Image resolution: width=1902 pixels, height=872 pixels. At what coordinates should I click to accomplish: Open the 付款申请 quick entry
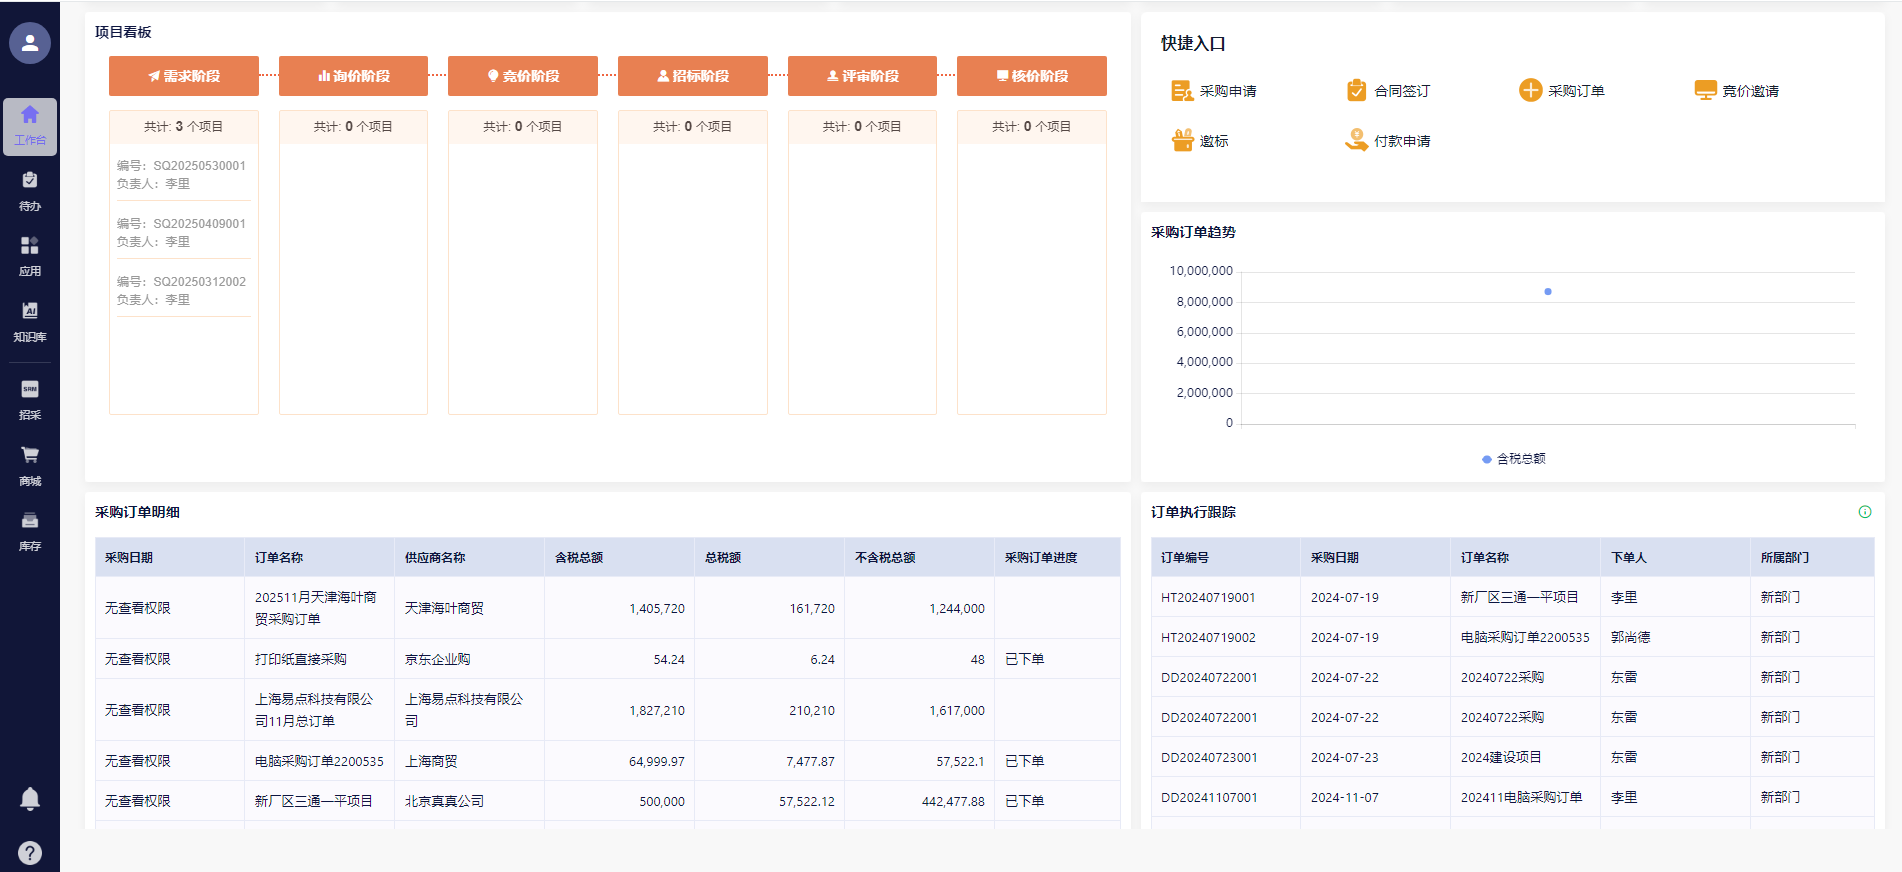tap(1389, 141)
